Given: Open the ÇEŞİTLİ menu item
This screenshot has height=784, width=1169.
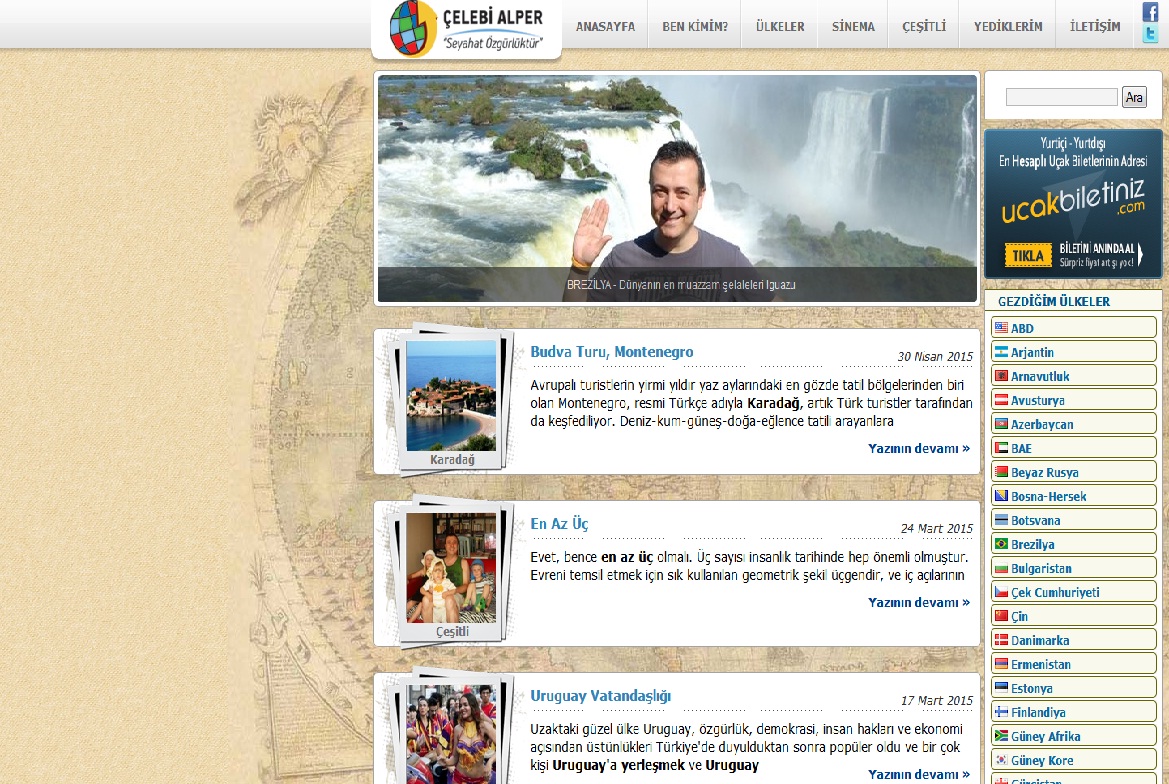Looking at the screenshot, I should (924, 26).
